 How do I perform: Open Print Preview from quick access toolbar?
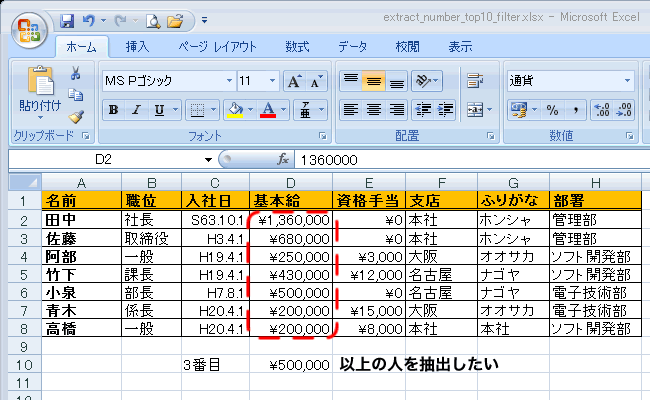pos(153,21)
